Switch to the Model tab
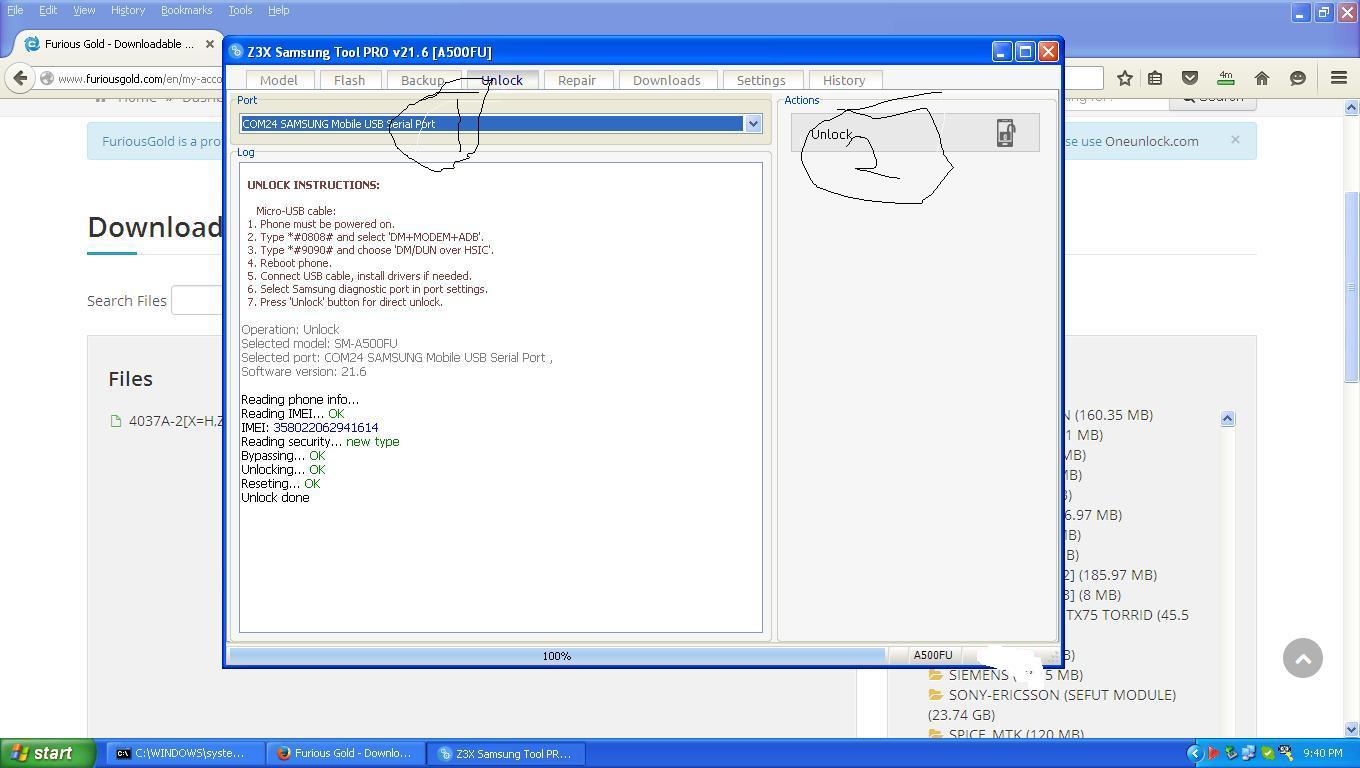This screenshot has width=1360, height=768. tap(279, 80)
